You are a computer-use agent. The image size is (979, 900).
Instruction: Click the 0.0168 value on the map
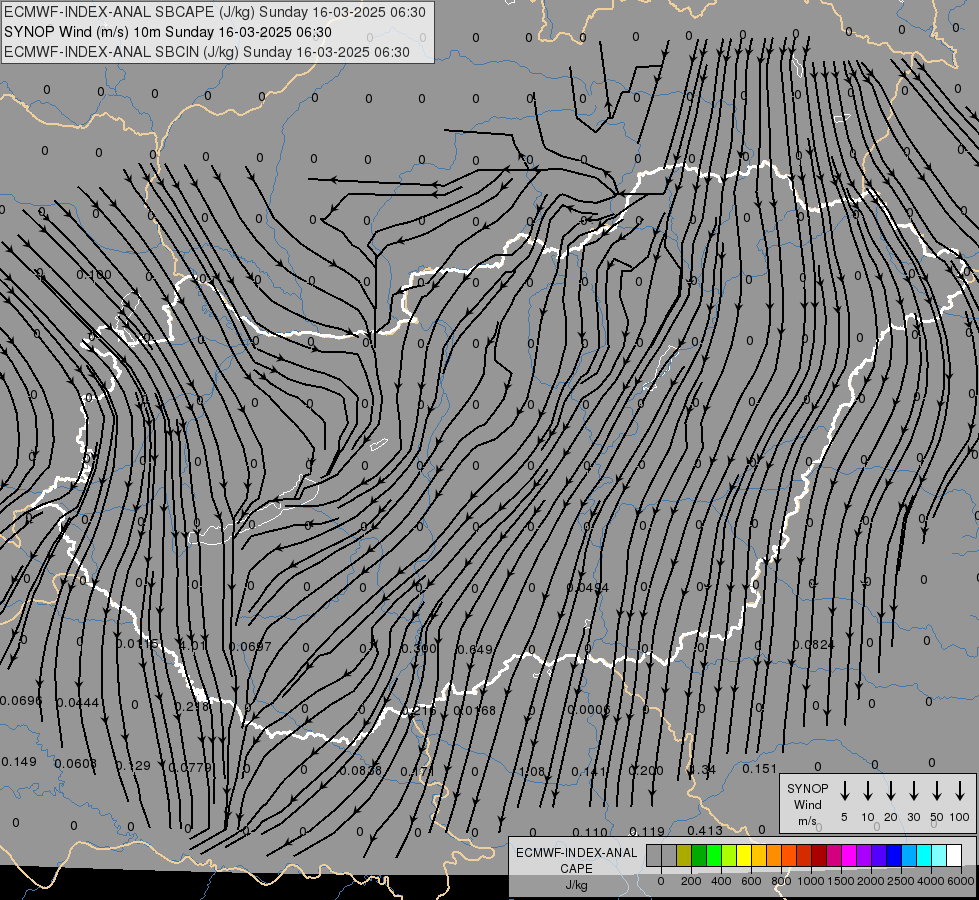coord(475,711)
